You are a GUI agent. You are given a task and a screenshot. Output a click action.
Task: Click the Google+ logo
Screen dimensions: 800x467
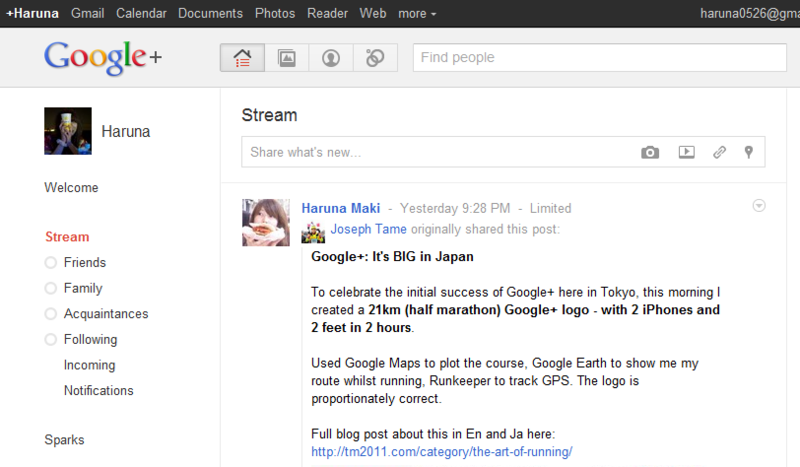coord(103,58)
